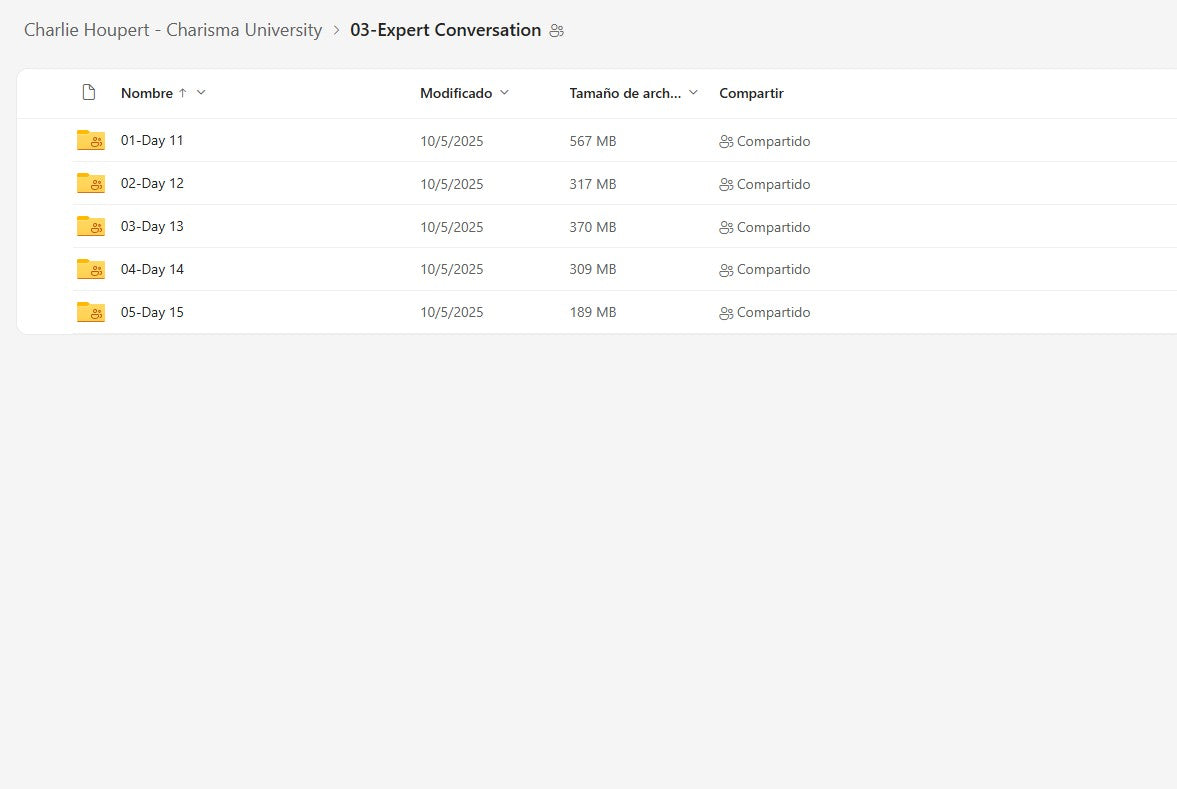Viewport: 1177px width, 789px height.
Task: Open the 01-Day 11 folder name
Action: [x=152, y=141]
